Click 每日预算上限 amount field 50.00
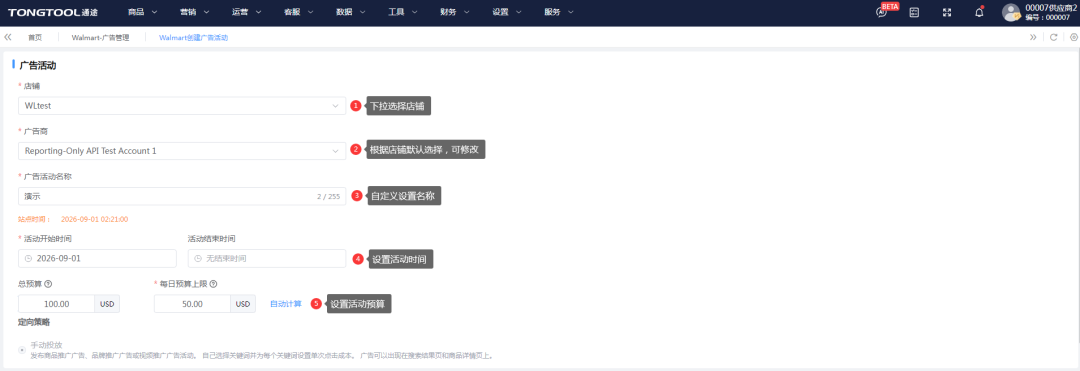This screenshot has height=371, width=1080. (x=193, y=304)
